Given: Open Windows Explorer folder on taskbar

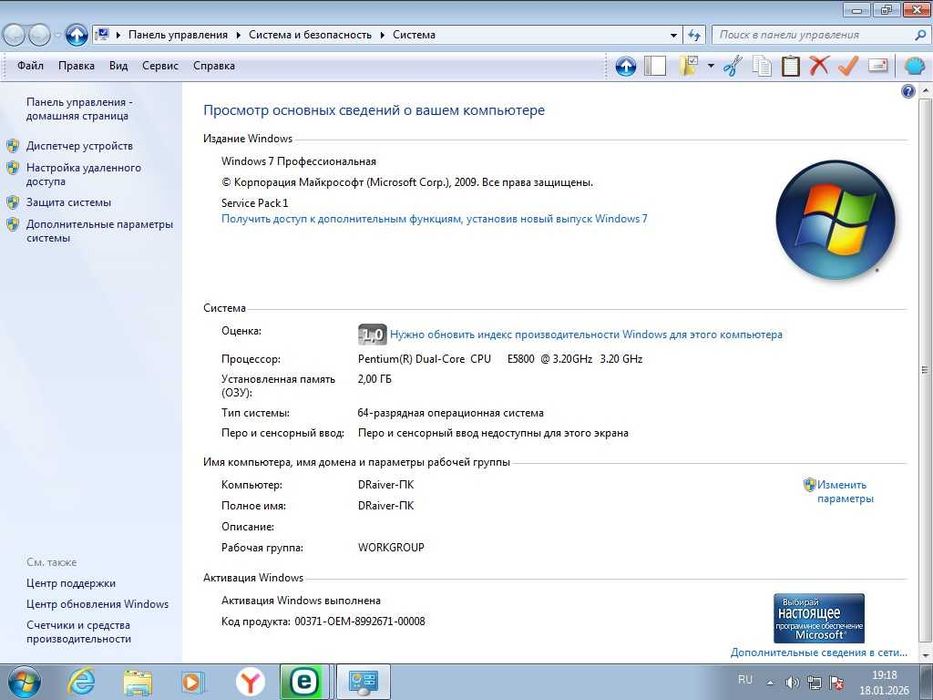Looking at the screenshot, I should pos(137,682).
